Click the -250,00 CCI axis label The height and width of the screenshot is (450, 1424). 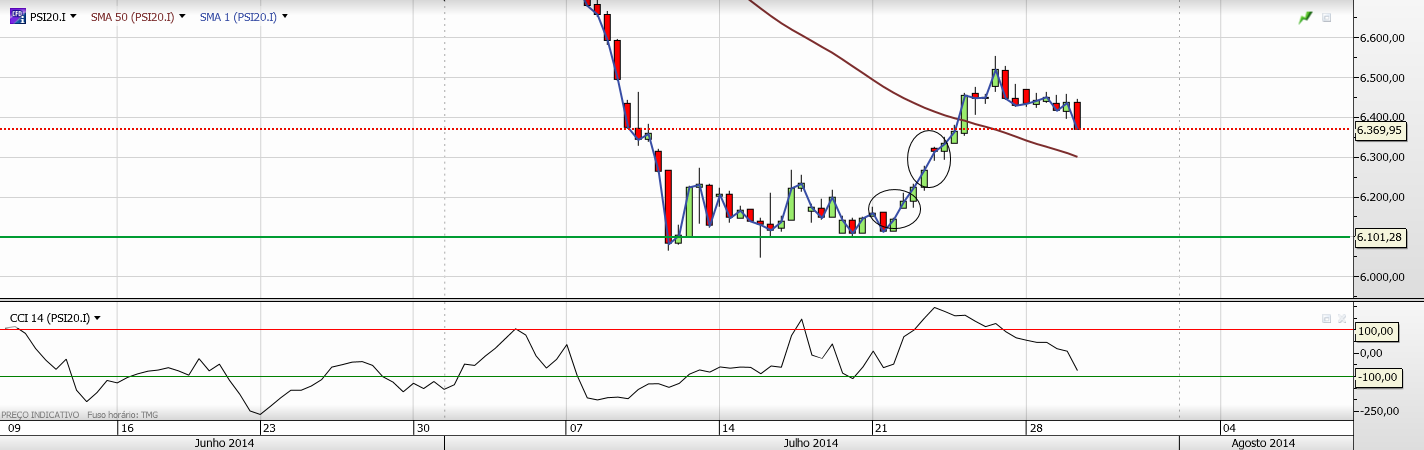tap(1381, 410)
